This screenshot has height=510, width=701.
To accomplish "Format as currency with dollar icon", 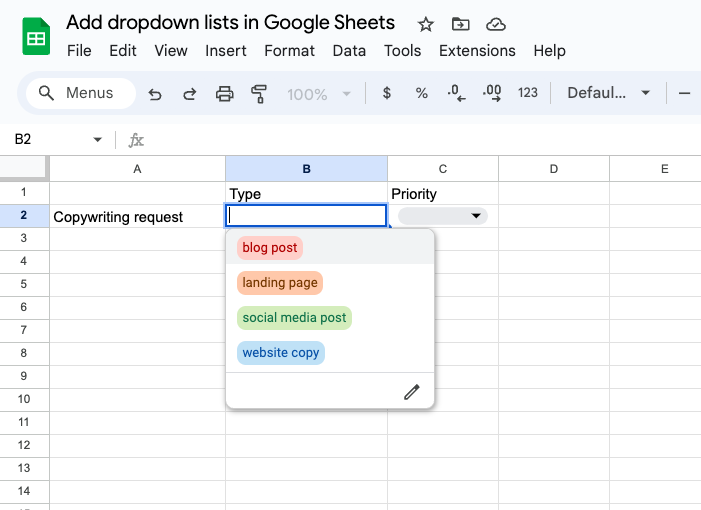I will tap(387, 93).
